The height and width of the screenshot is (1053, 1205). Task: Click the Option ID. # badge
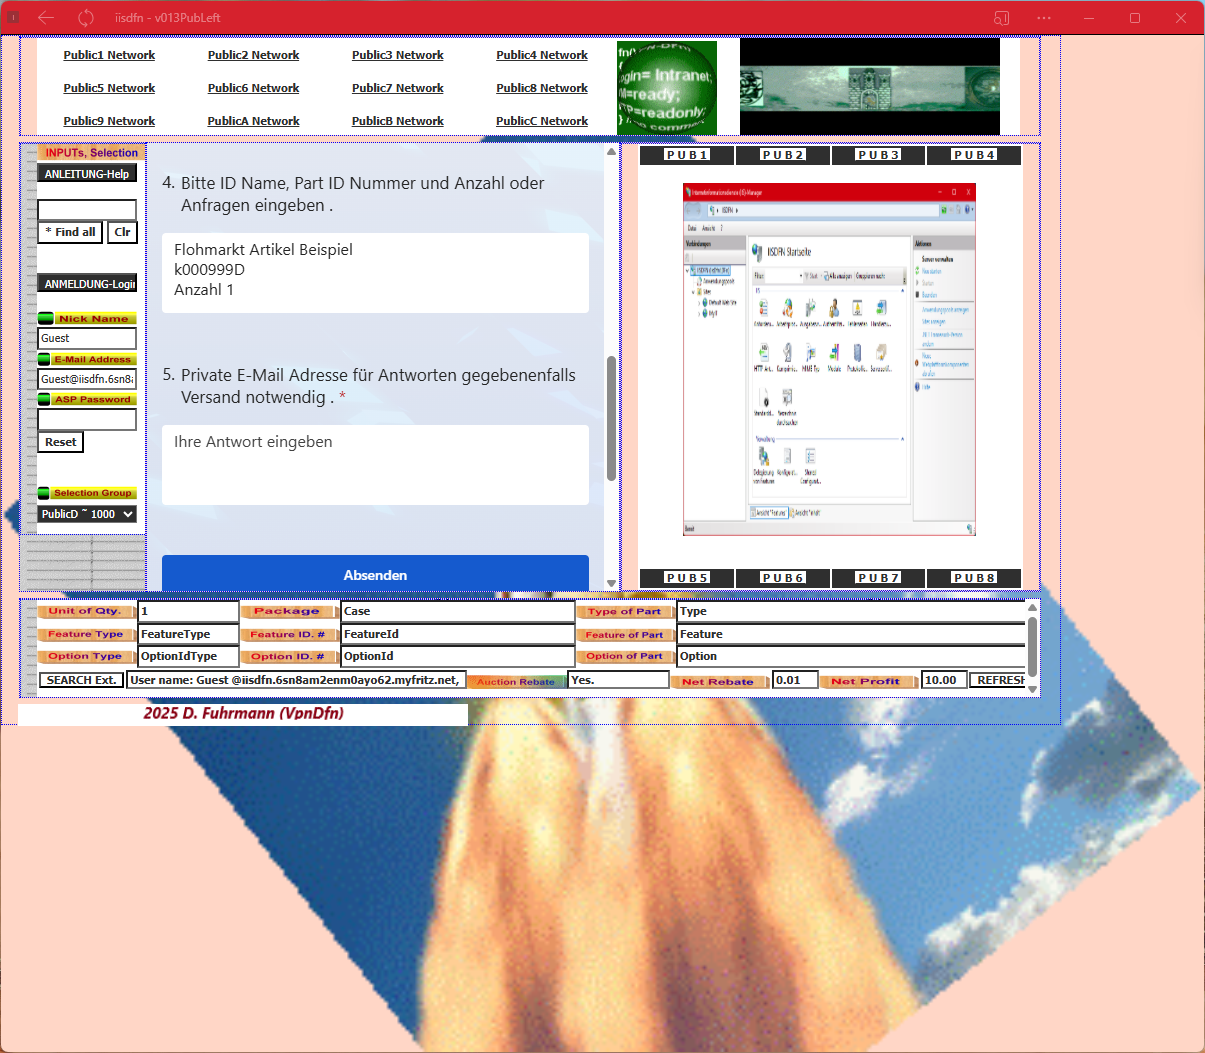pyautogui.click(x=289, y=656)
